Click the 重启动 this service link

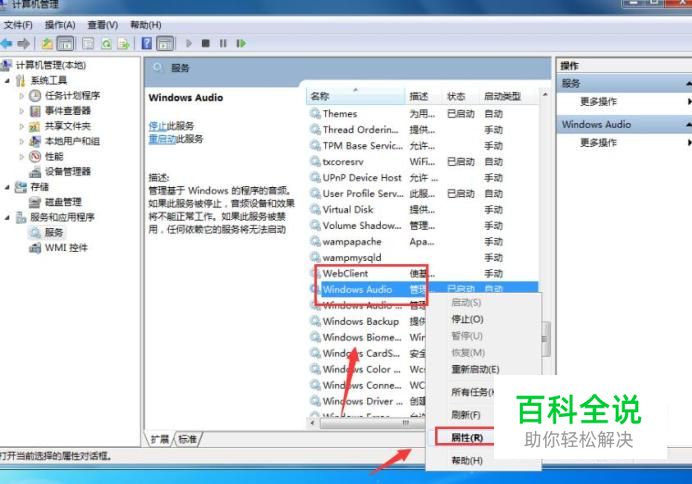[162, 139]
